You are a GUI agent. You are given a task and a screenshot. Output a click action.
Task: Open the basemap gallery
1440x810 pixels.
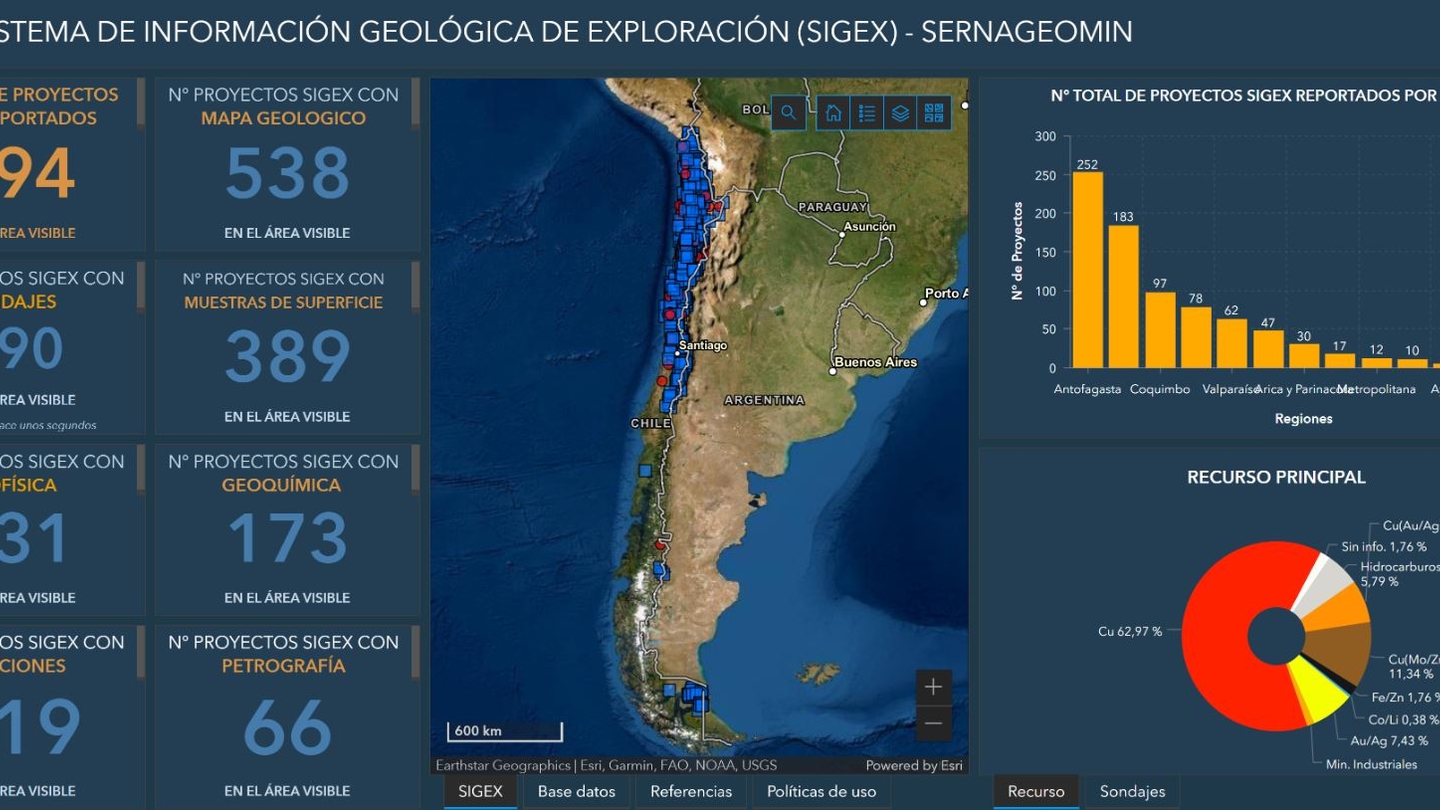934,113
